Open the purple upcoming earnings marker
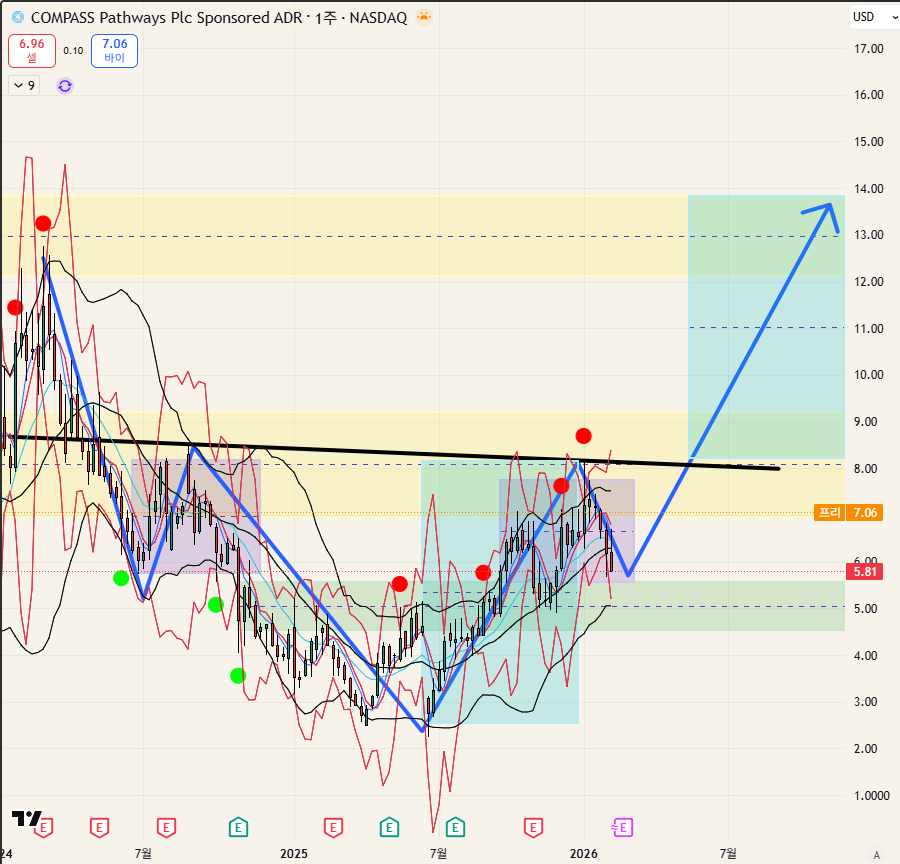The width and height of the screenshot is (900, 864). pyautogui.click(x=622, y=828)
